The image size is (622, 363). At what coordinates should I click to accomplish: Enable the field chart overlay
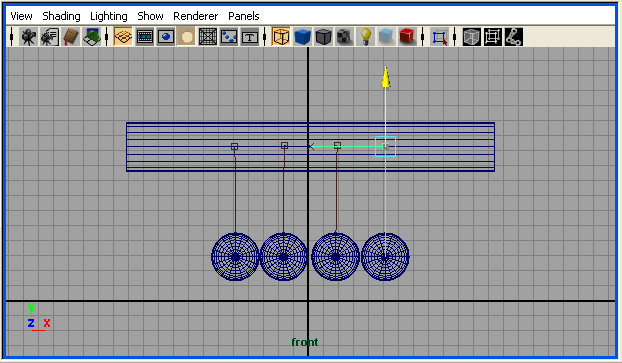pyautogui.click(x=207, y=37)
